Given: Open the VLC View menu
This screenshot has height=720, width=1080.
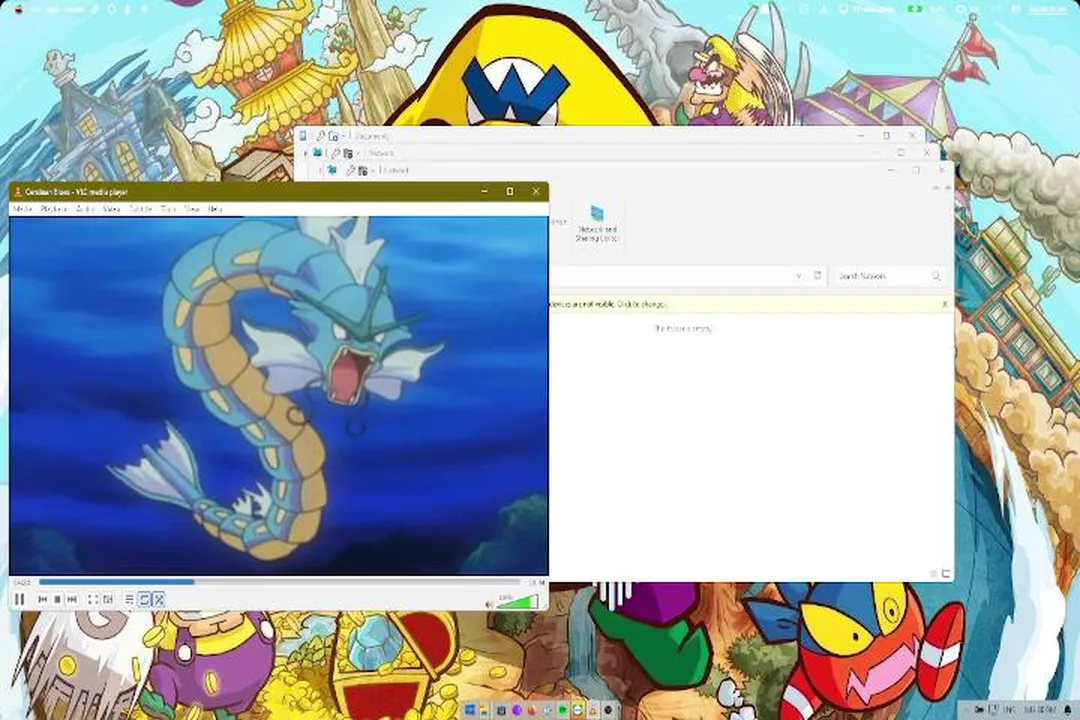Looking at the screenshot, I should click(x=192, y=209).
